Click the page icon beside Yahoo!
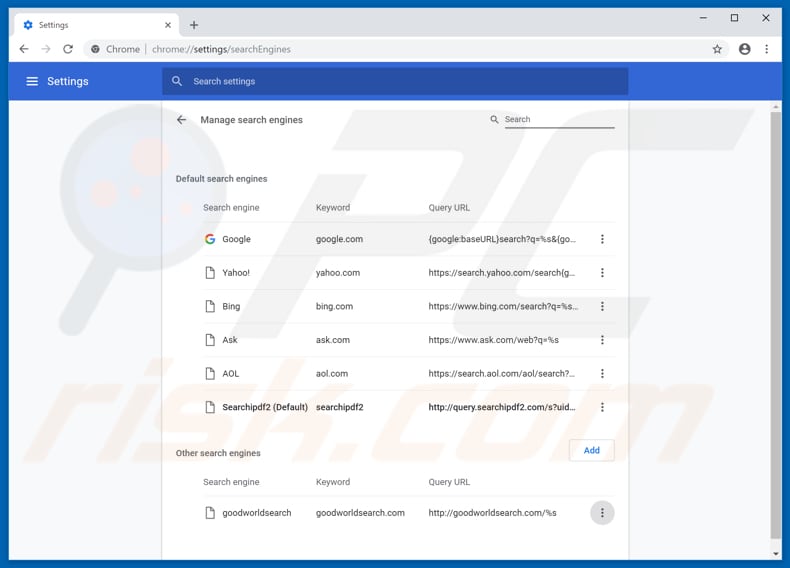This screenshot has height=568, width=790. (x=210, y=273)
